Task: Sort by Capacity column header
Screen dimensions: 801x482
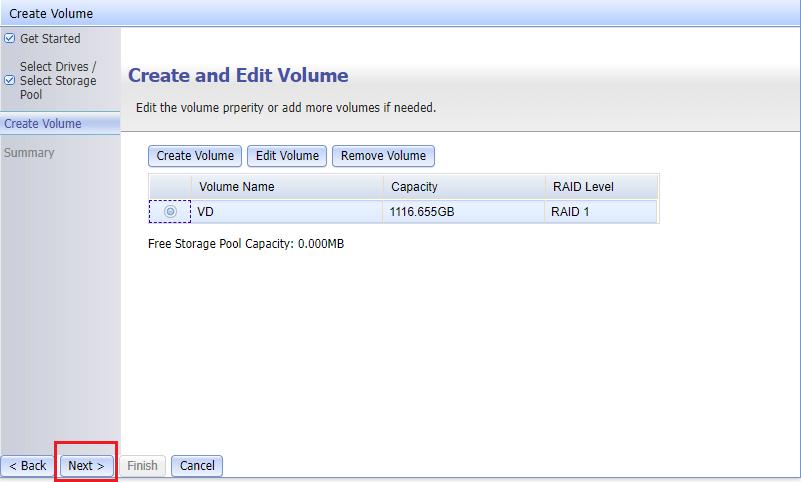Action: (x=464, y=186)
